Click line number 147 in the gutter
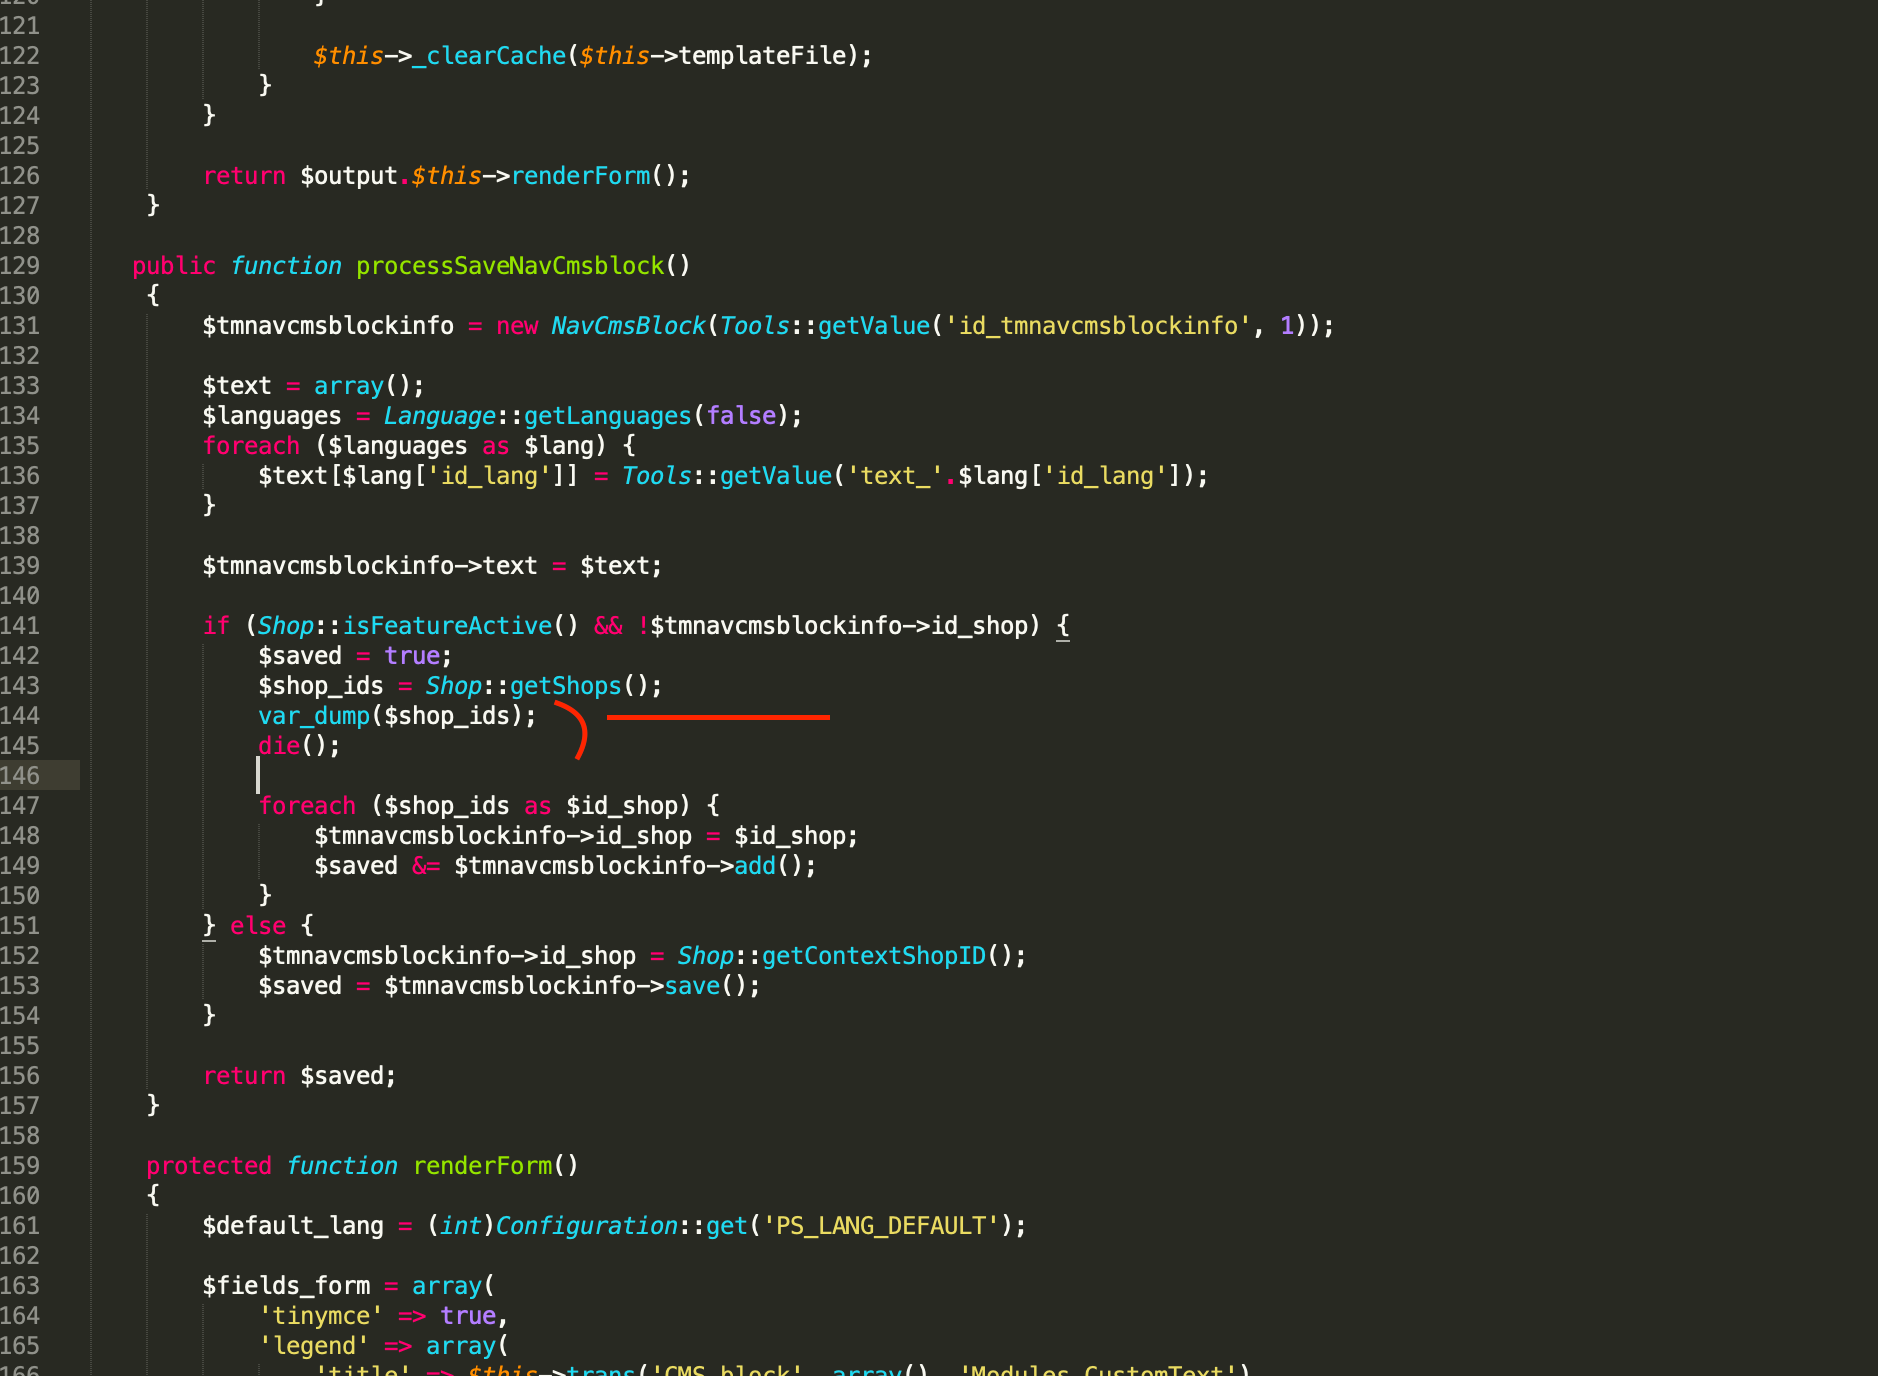 pos(20,806)
